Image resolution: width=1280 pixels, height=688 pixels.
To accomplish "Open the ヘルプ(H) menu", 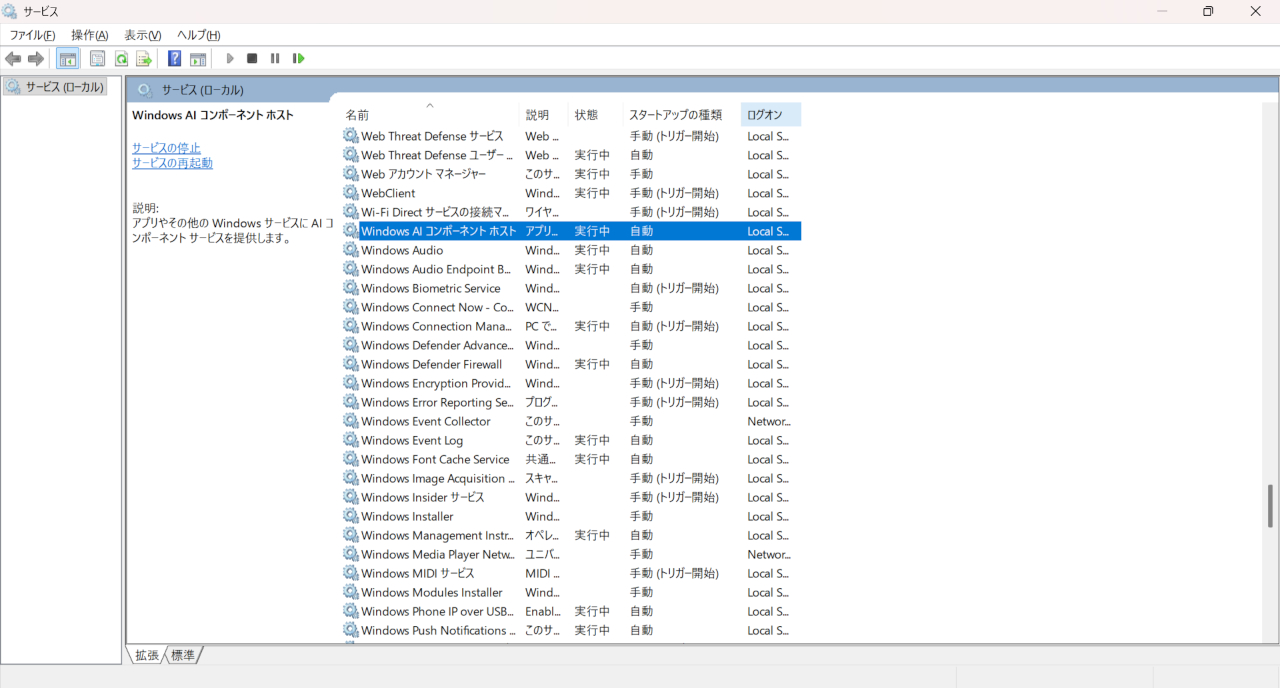I will (x=199, y=35).
